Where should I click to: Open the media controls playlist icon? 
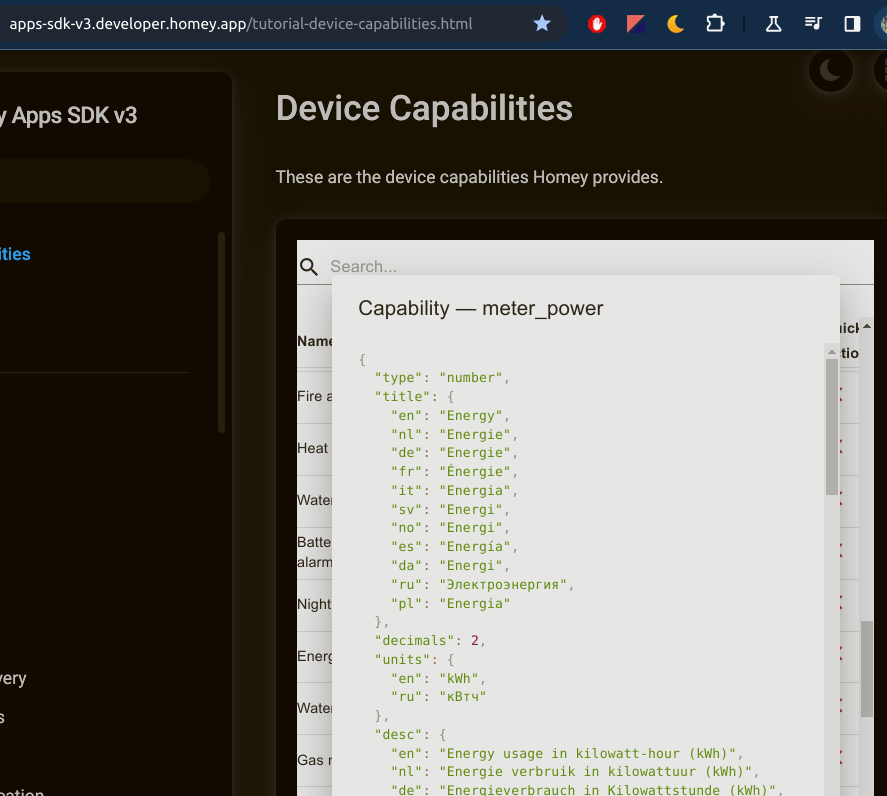click(814, 24)
